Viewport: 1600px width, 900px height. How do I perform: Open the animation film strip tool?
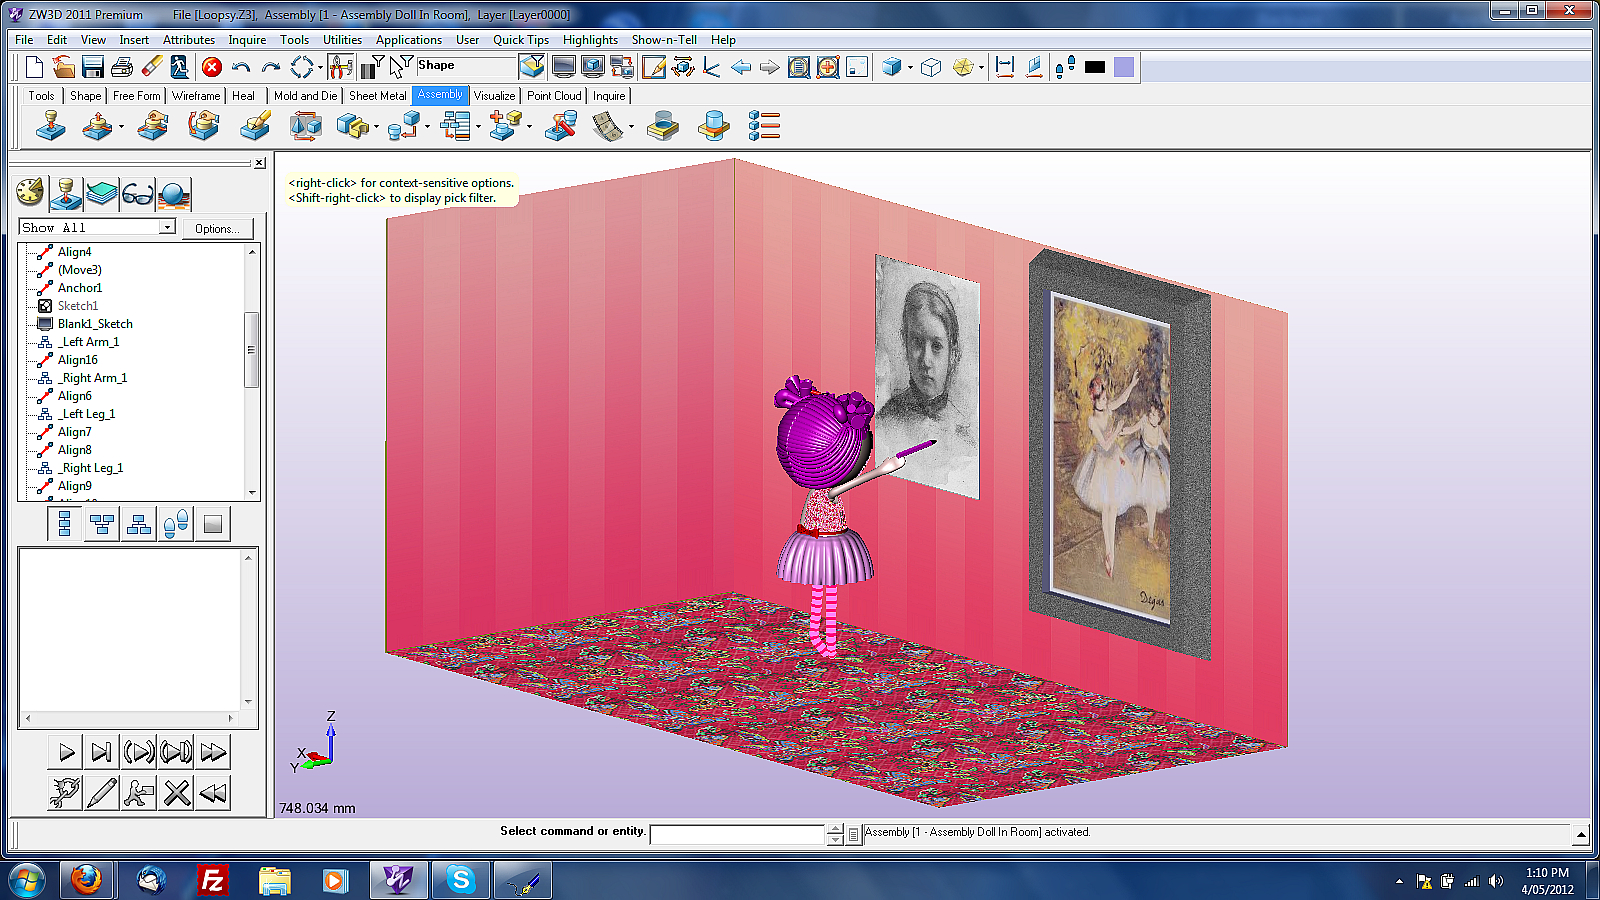(x=607, y=126)
